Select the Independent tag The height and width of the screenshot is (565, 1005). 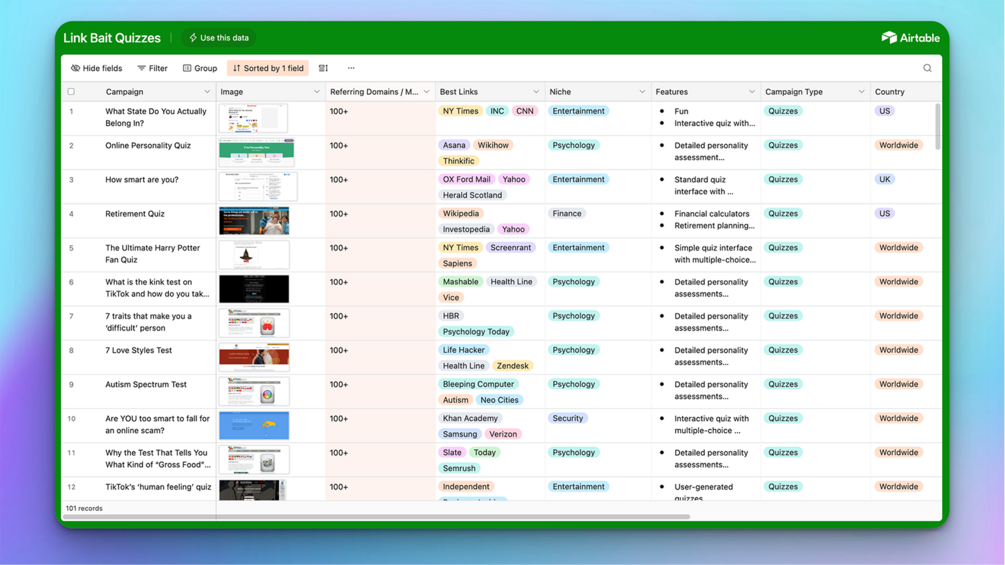coord(466,487)
